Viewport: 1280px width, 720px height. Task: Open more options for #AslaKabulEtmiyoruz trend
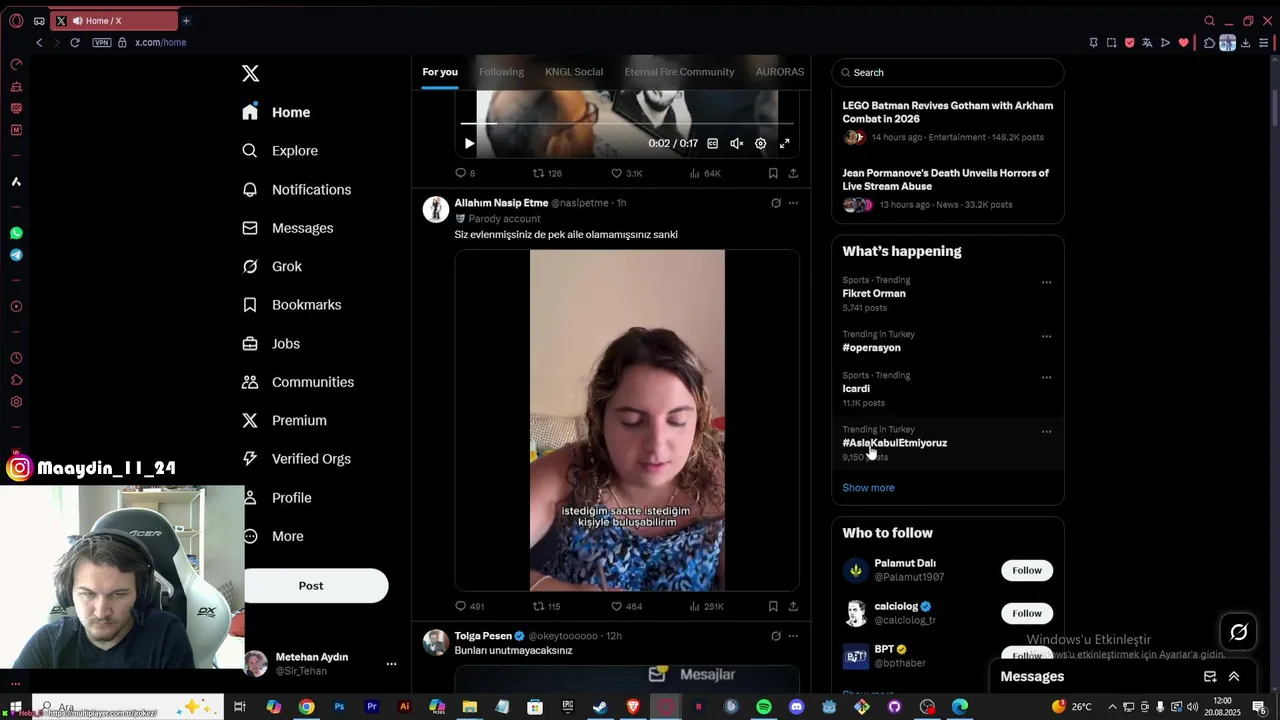click(1046, 432)
